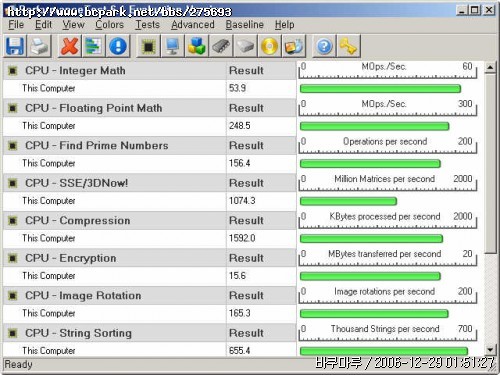500x375 pixels.
Task: Click the 53.9 result value
Action: [x=237, y=88]
